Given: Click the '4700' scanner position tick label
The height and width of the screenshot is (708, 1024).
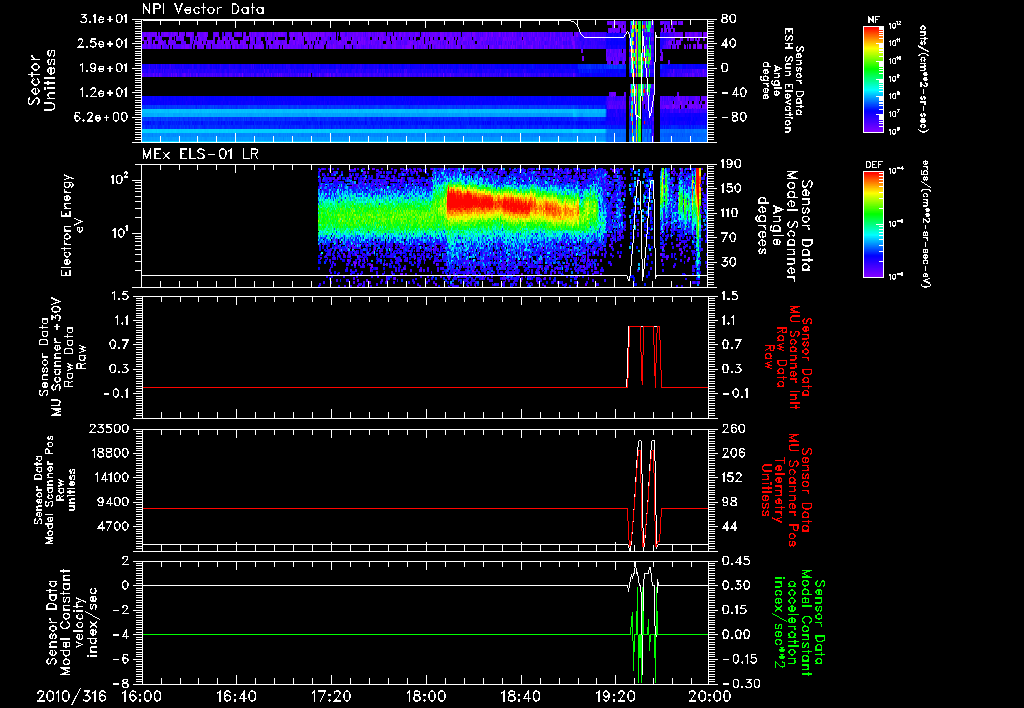Looking at the screenshot, I should [112, 526].
